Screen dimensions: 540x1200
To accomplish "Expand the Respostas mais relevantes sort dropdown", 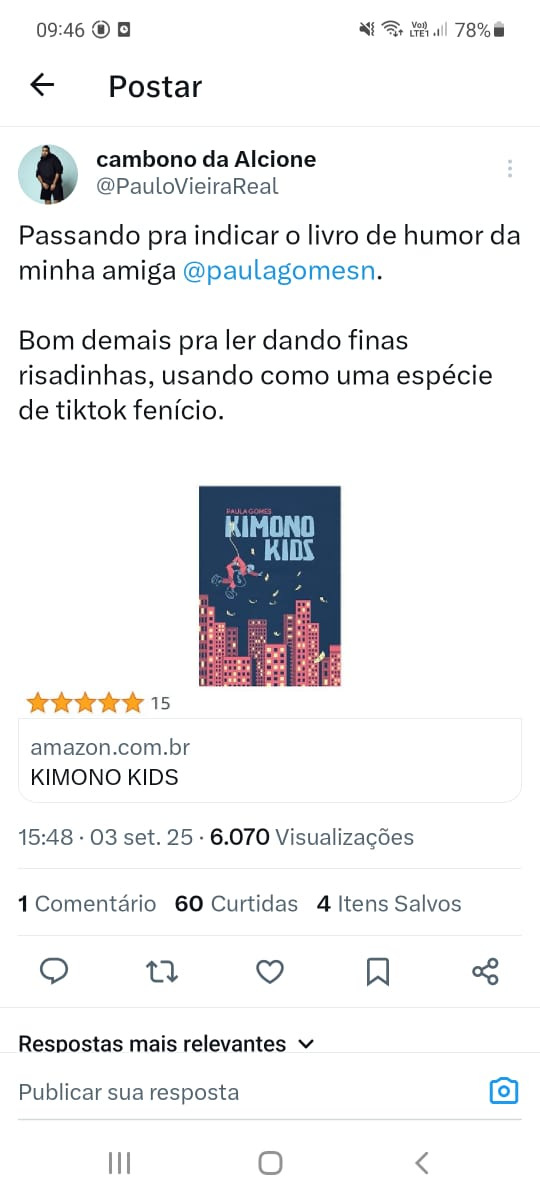I will pos(167,1043).
